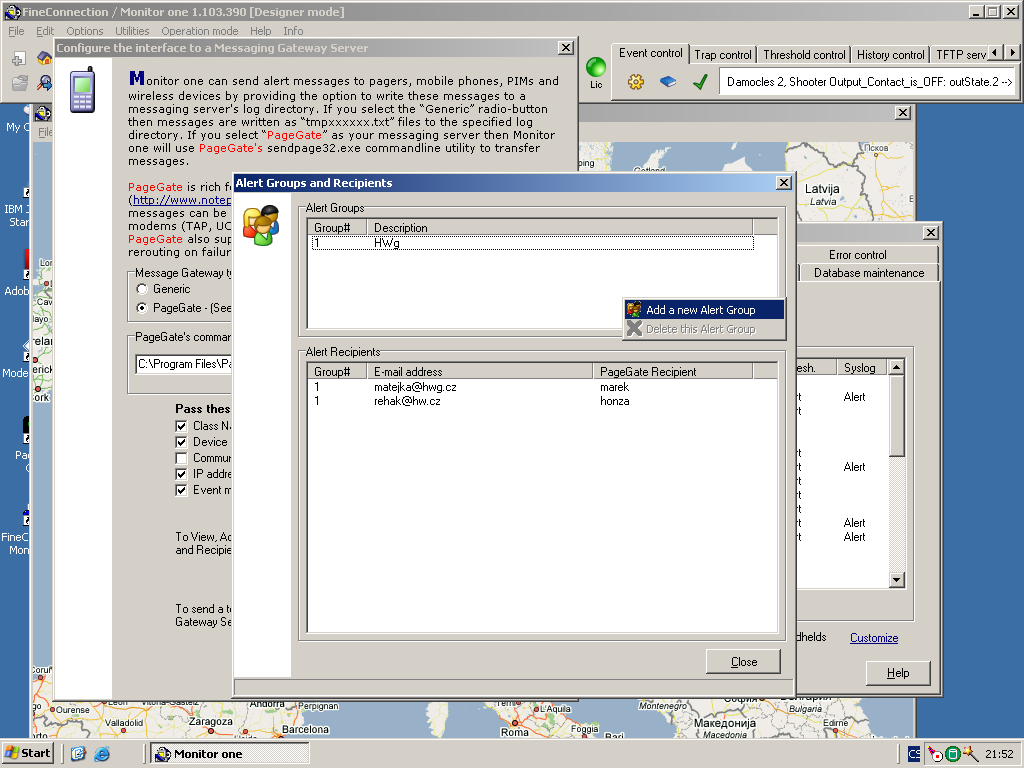Screen dimensions: 1024x768
Task: Open Database maintenance tab
Action: click(x=869, y=273)
